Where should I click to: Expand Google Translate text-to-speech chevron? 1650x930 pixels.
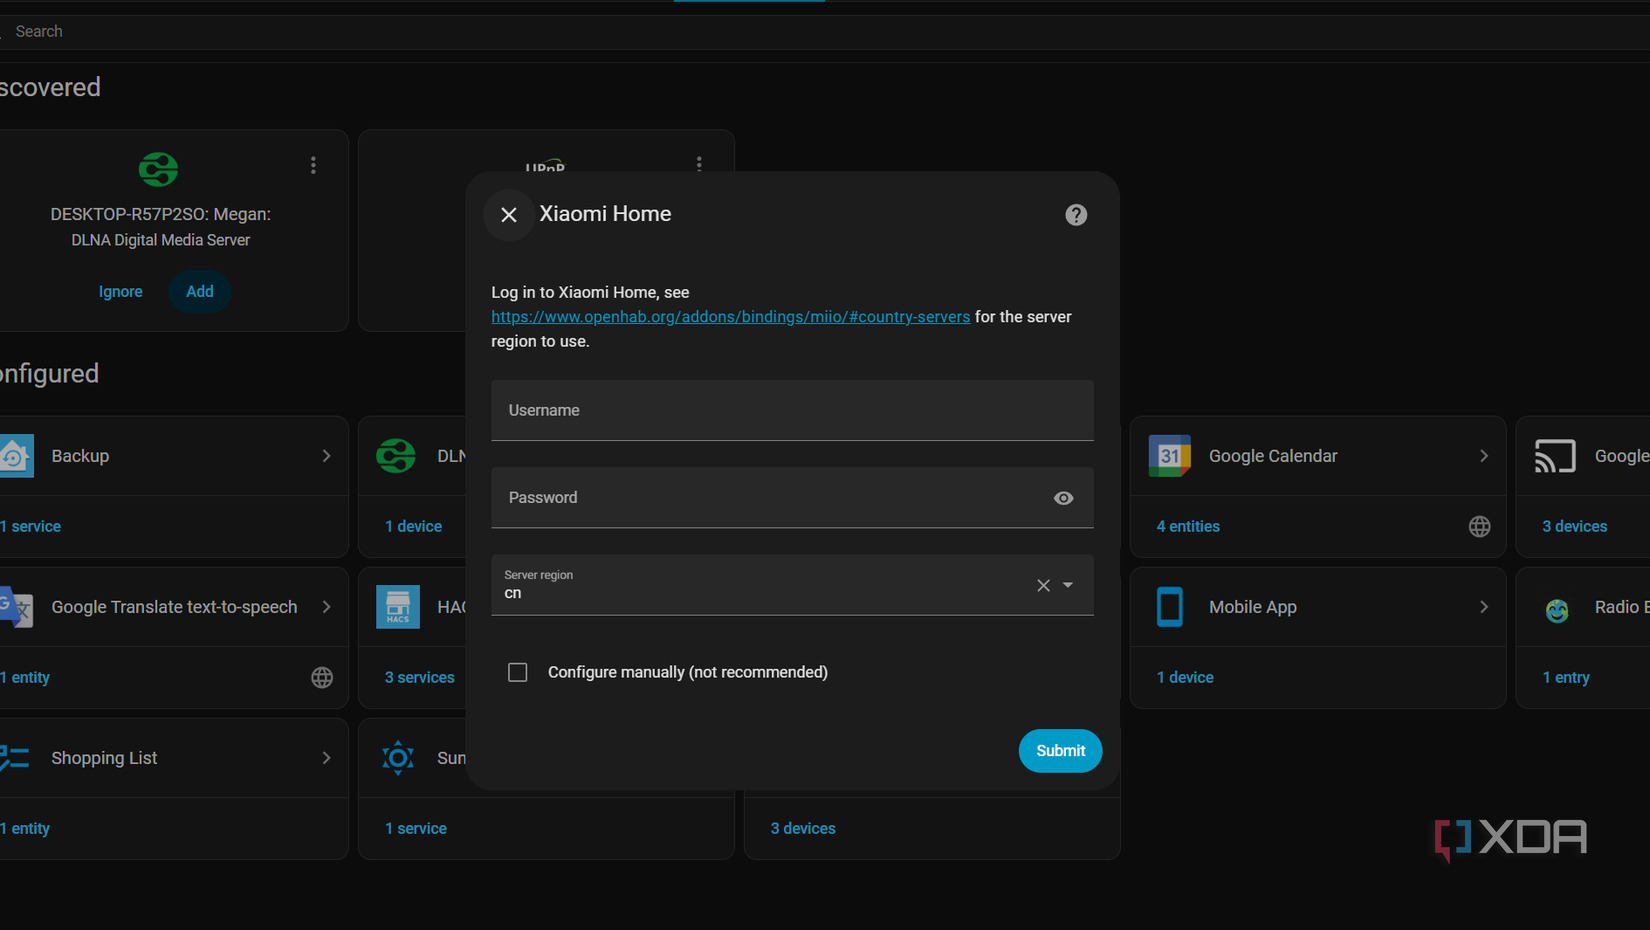pos(326,607)
